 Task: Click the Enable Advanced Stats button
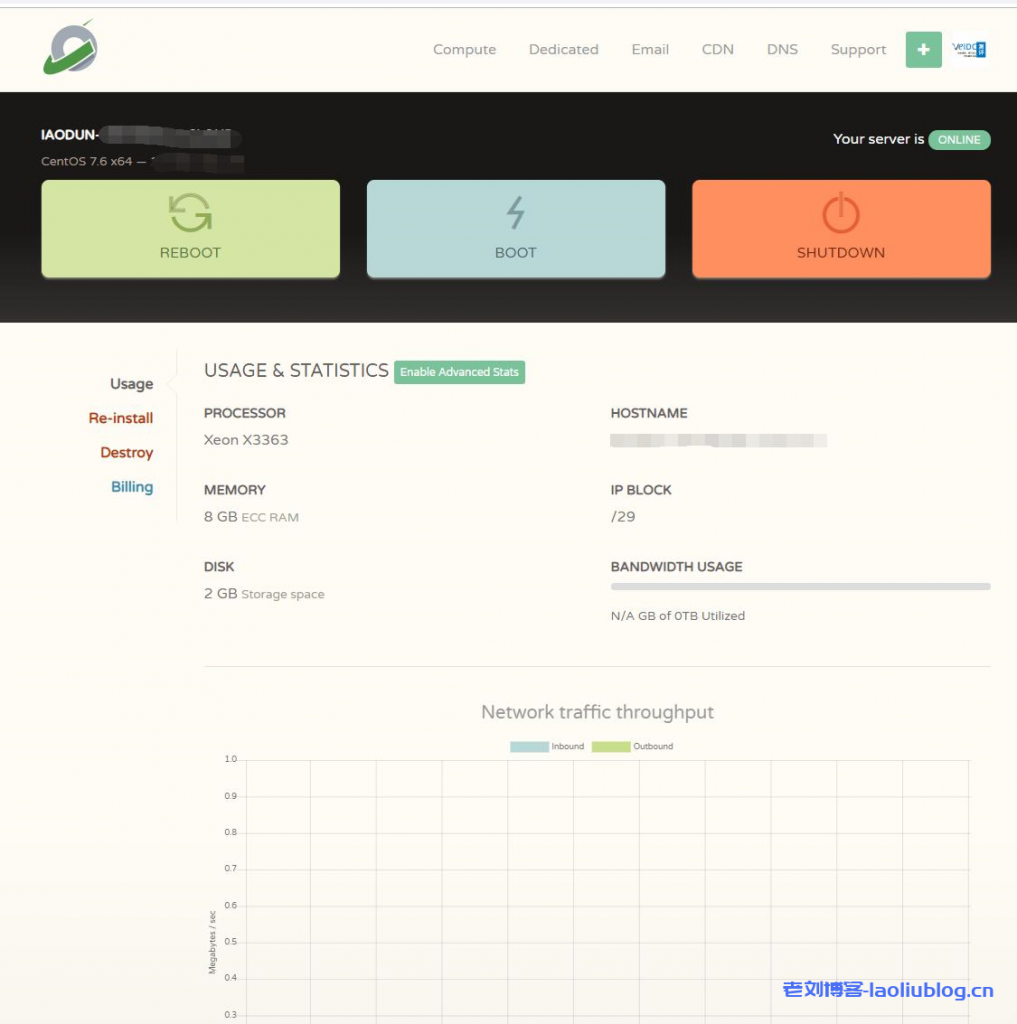pyautogui.click(x=459, y=372)
